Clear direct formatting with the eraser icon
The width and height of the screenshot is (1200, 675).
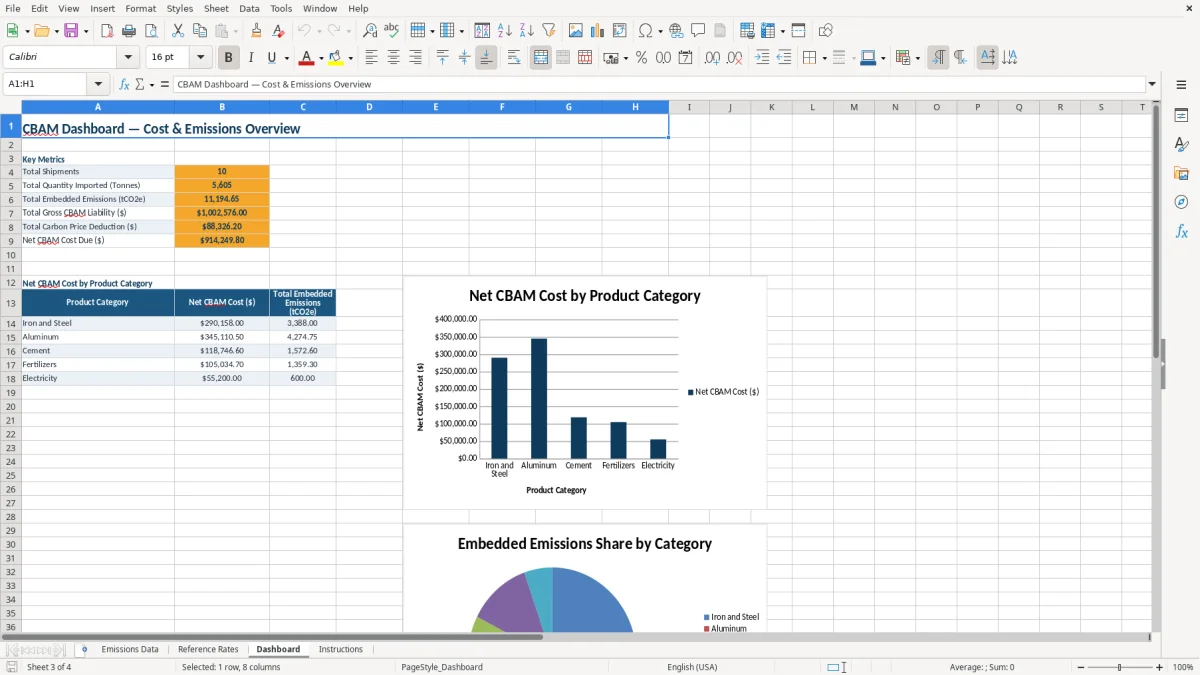pyautogui.click(x=279, y=31)
